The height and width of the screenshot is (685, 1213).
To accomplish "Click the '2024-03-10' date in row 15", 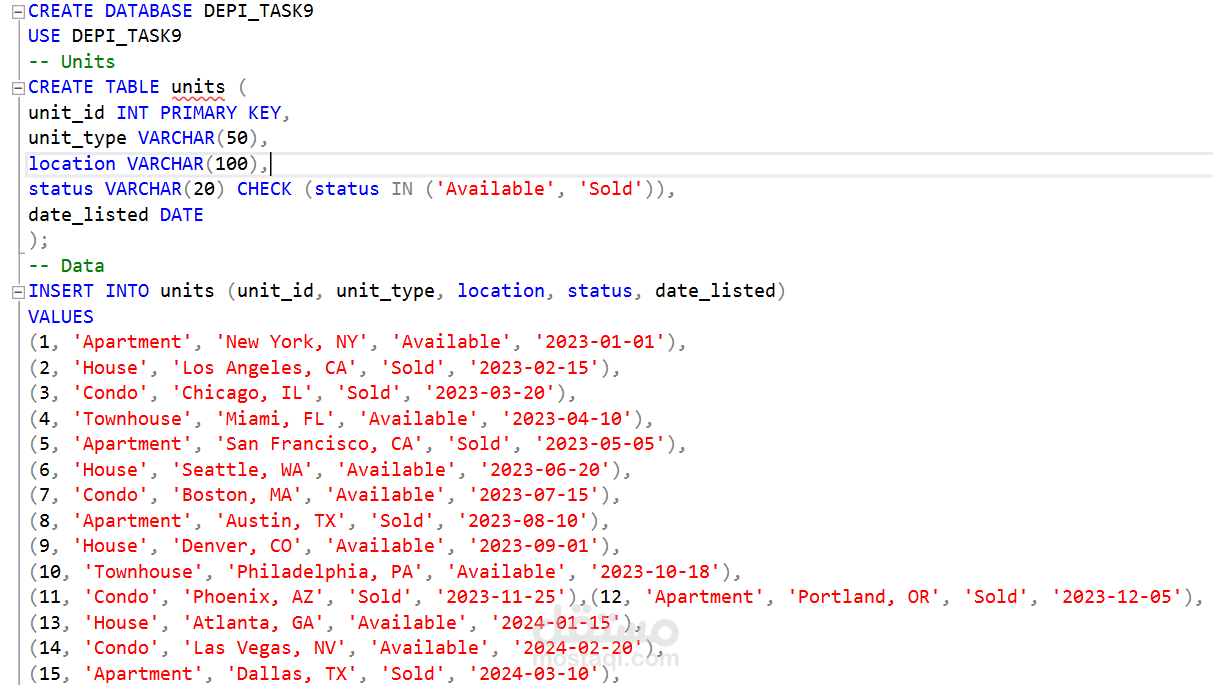I will click(533, 673).
